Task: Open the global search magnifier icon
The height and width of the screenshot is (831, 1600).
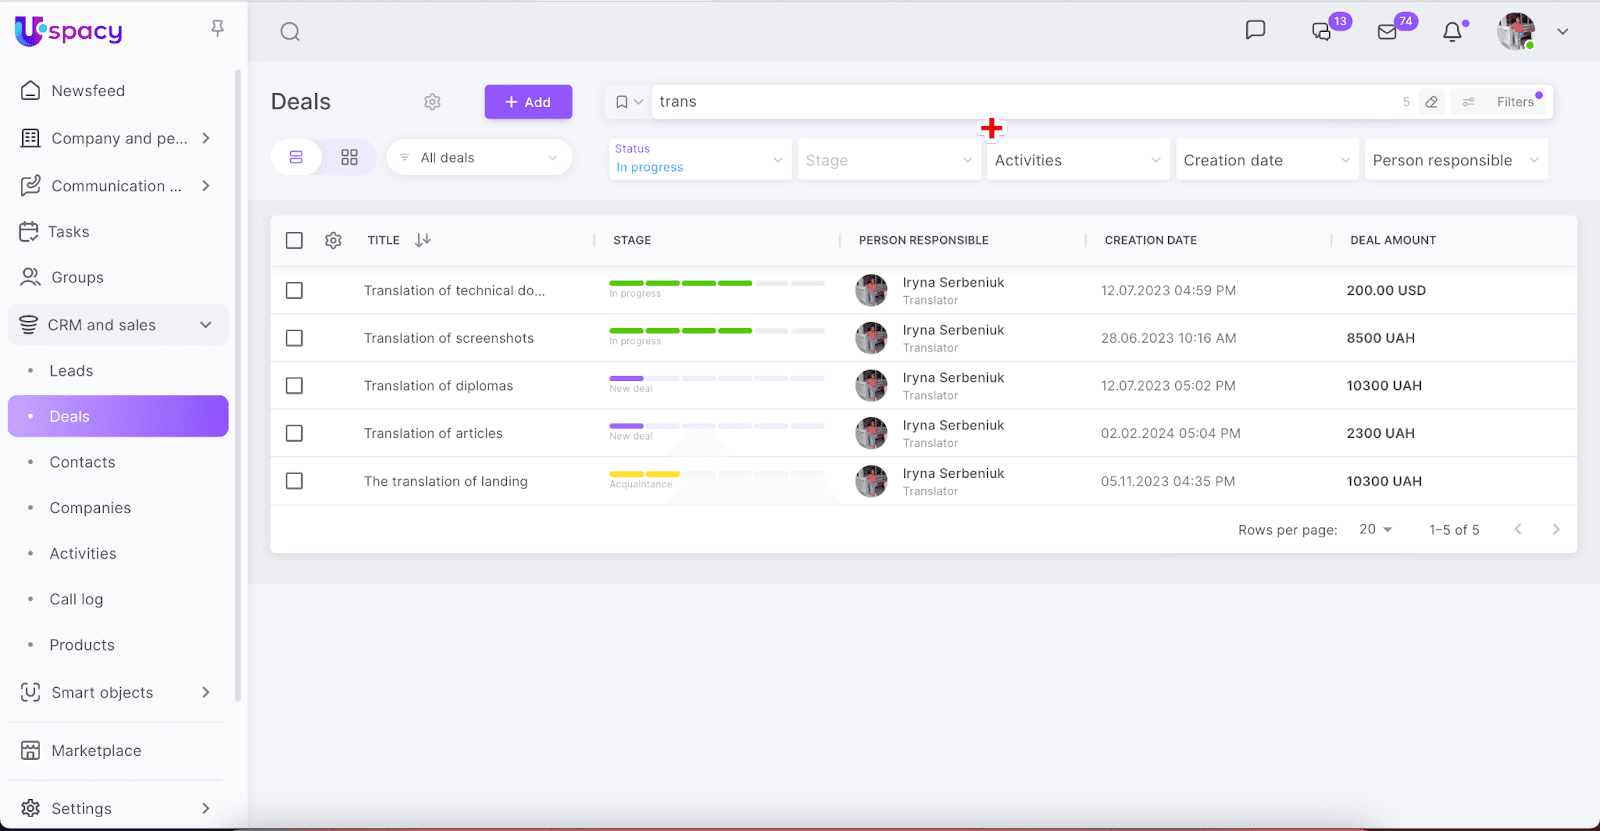Action: [x=290, y=32]
